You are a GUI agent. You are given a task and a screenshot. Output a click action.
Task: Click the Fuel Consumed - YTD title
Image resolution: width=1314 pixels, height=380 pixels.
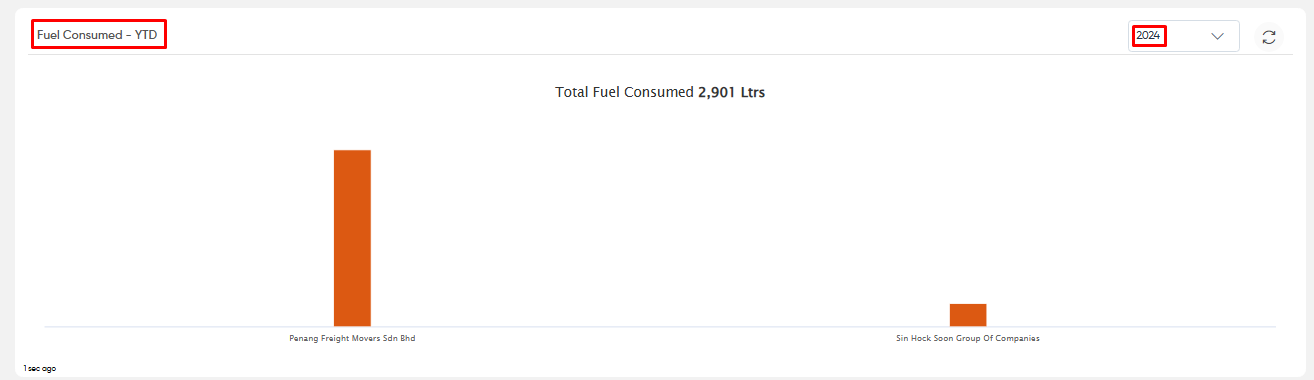(x=97, y=35)
